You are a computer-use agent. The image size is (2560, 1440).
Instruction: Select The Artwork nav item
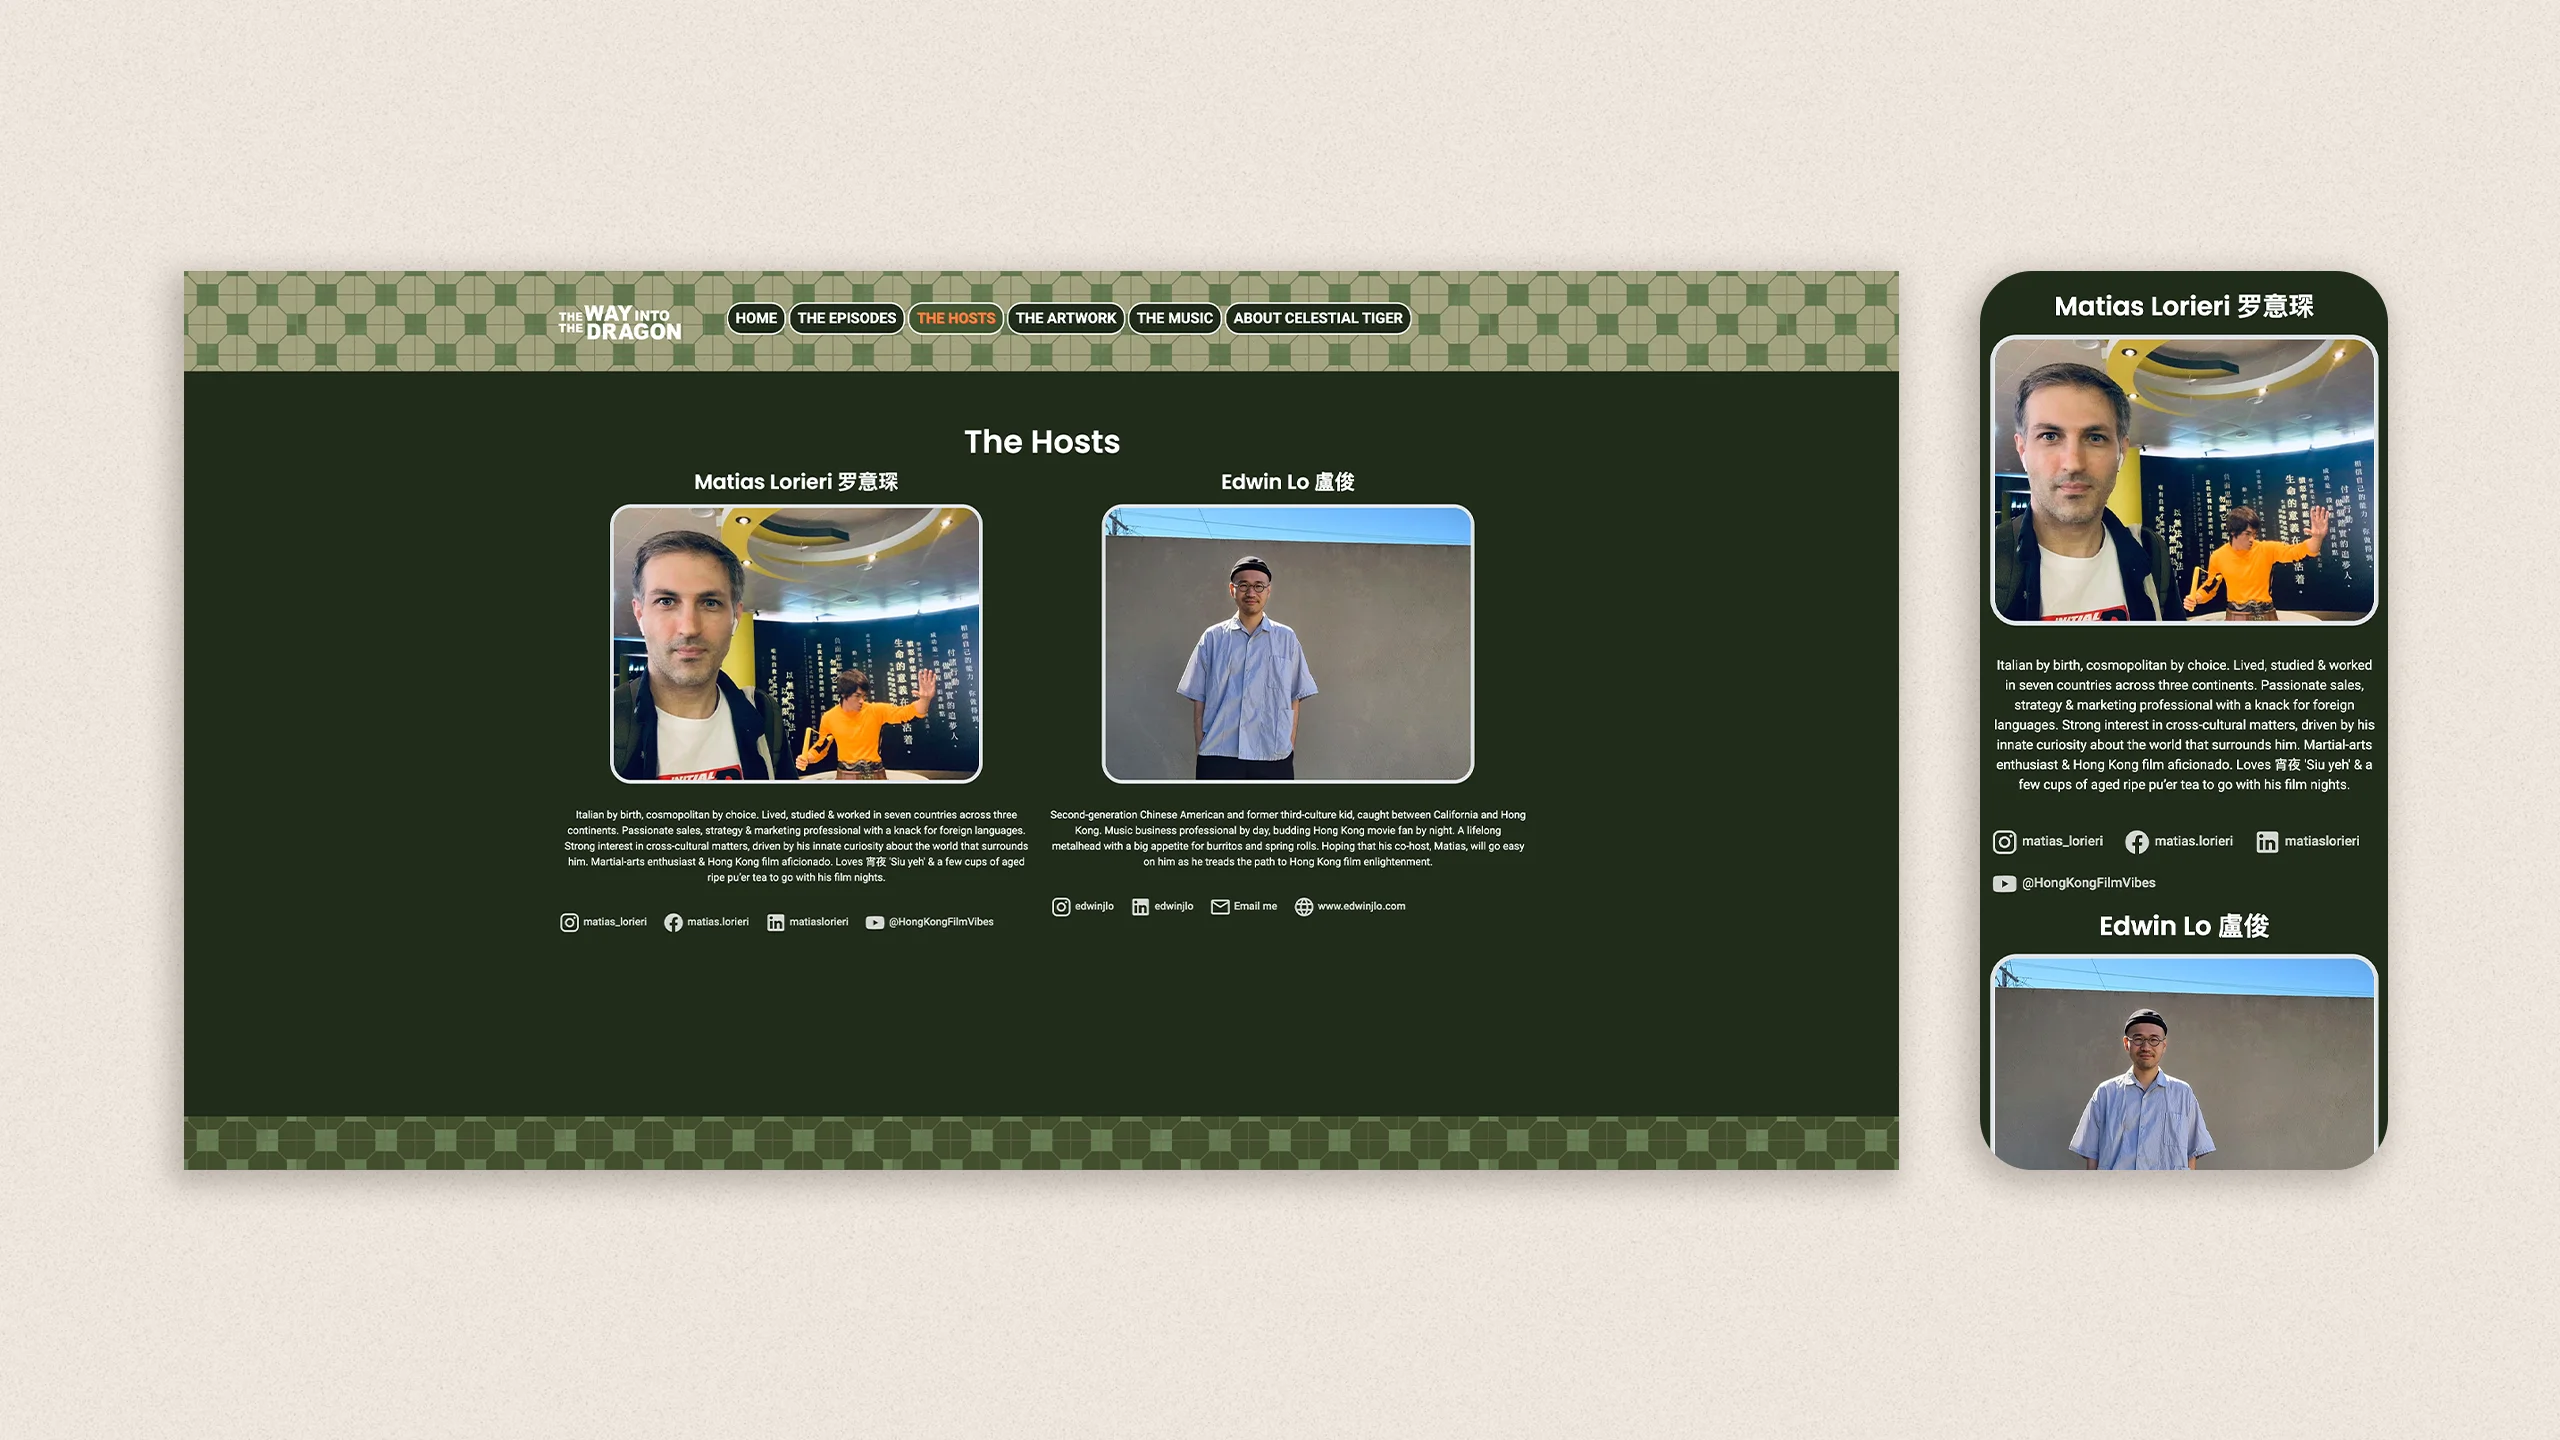click(x=1065, y=318)
